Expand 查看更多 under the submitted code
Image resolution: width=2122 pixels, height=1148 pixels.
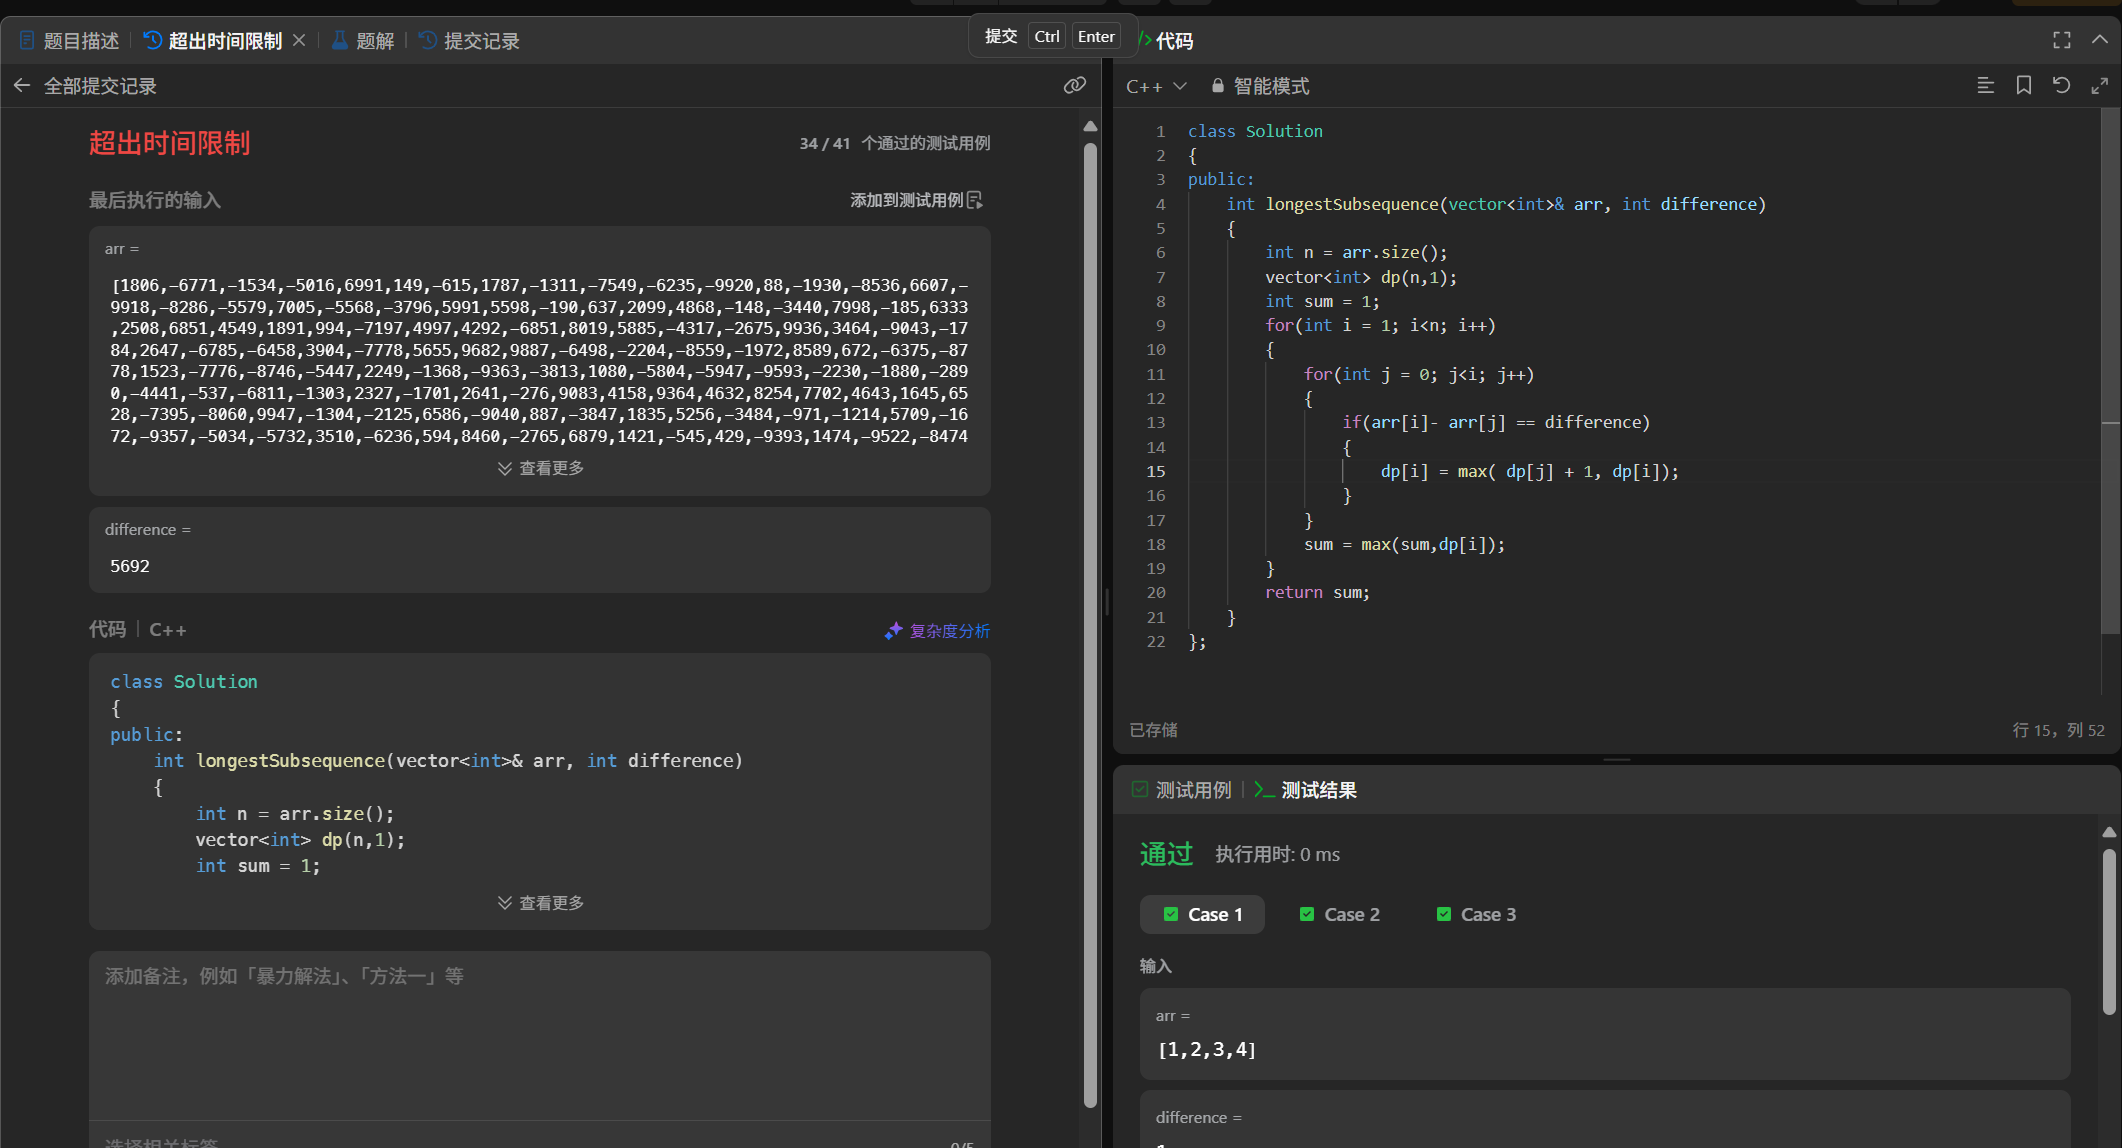[540, 902]
